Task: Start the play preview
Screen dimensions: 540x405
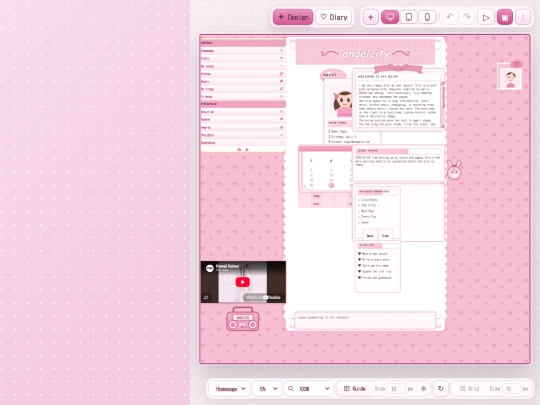Action: 486,17
